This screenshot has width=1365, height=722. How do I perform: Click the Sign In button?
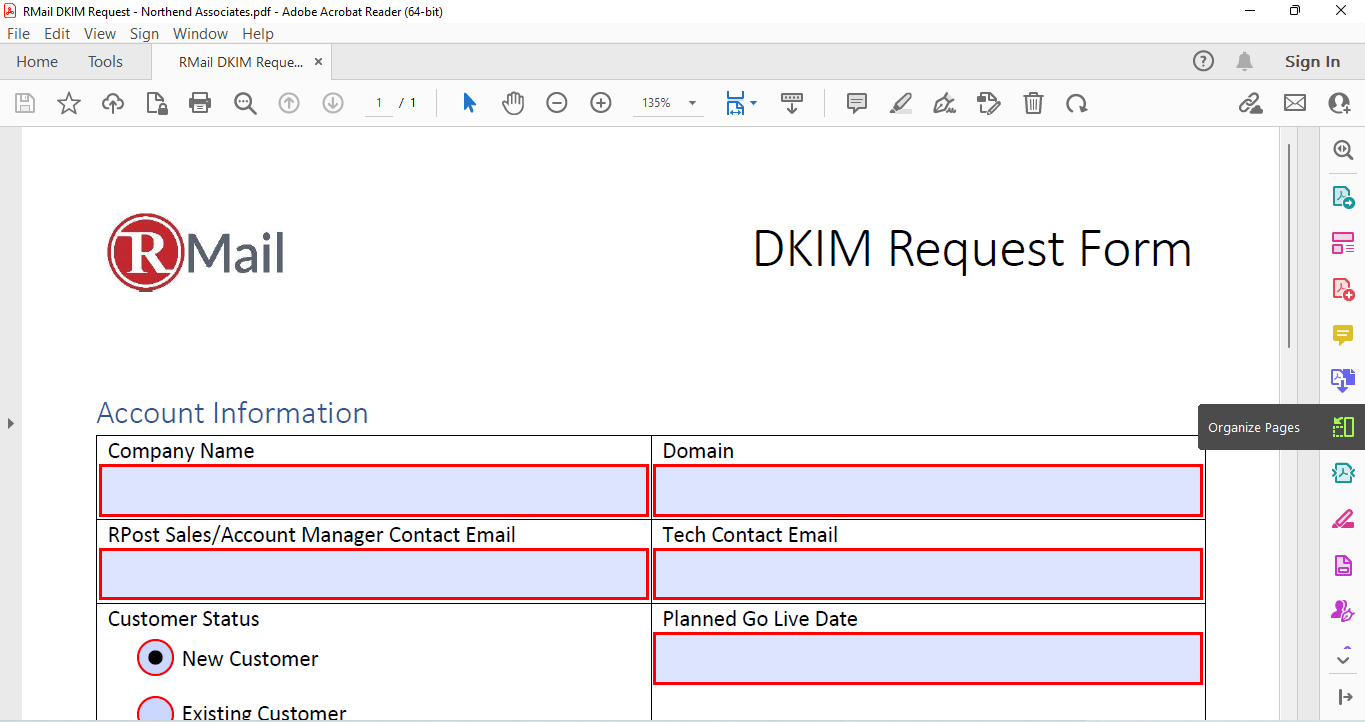[x=1312, y=61]
